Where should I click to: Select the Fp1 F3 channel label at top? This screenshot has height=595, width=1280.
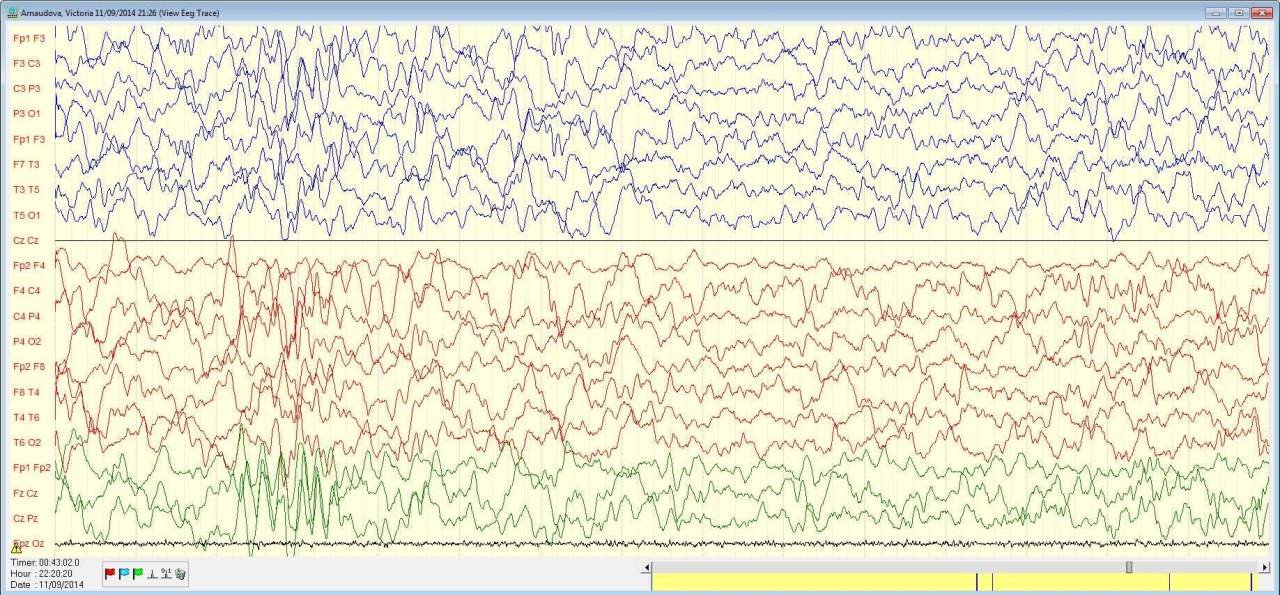point(28,38)
